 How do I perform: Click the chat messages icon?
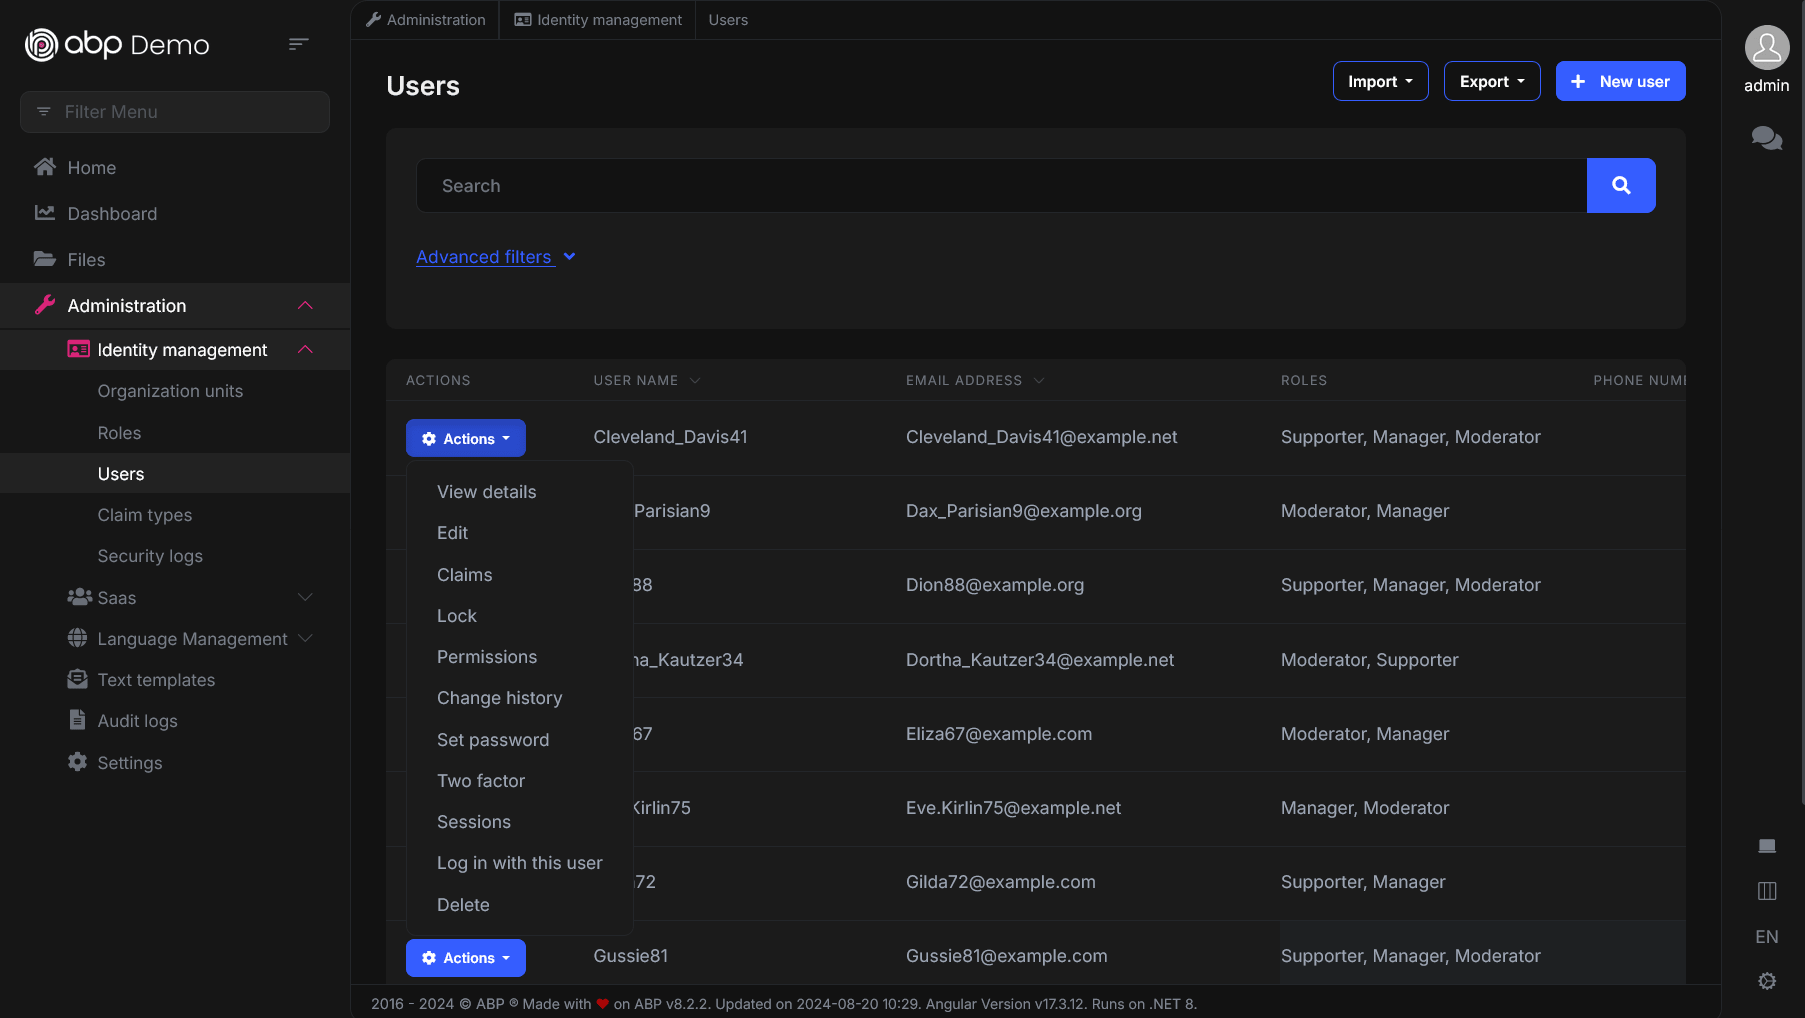click(x=1767, y=138)
